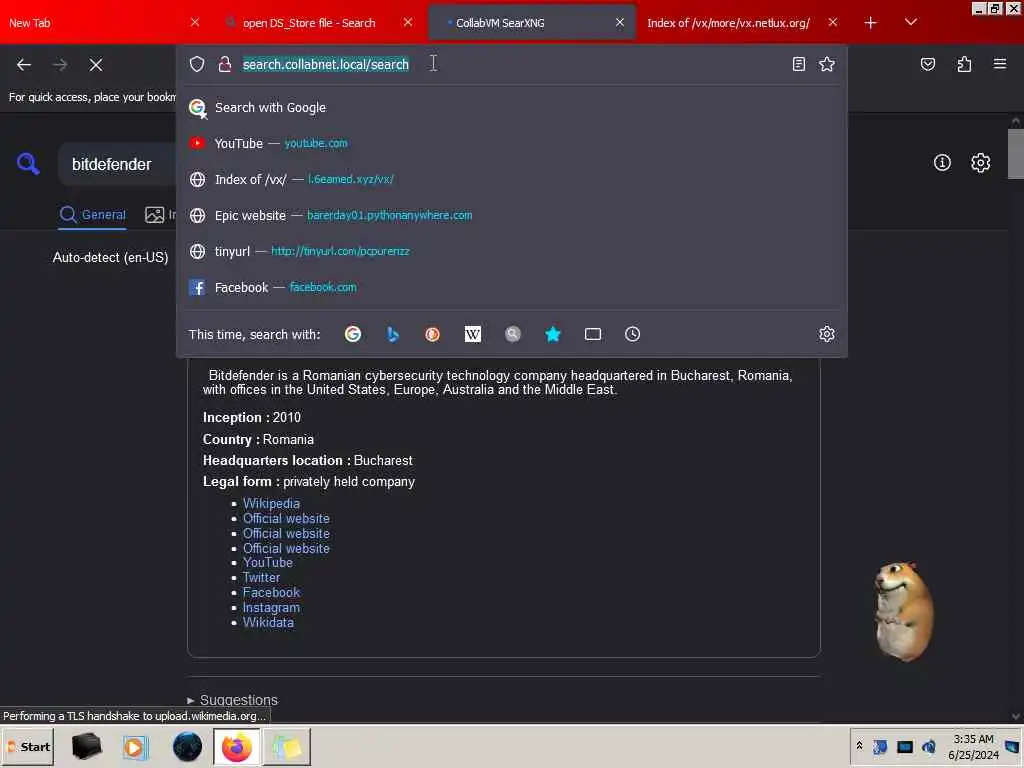Open SearXNG about info icon
Image resolution: width=1024 pixels, height=768 pixels.
942,163
